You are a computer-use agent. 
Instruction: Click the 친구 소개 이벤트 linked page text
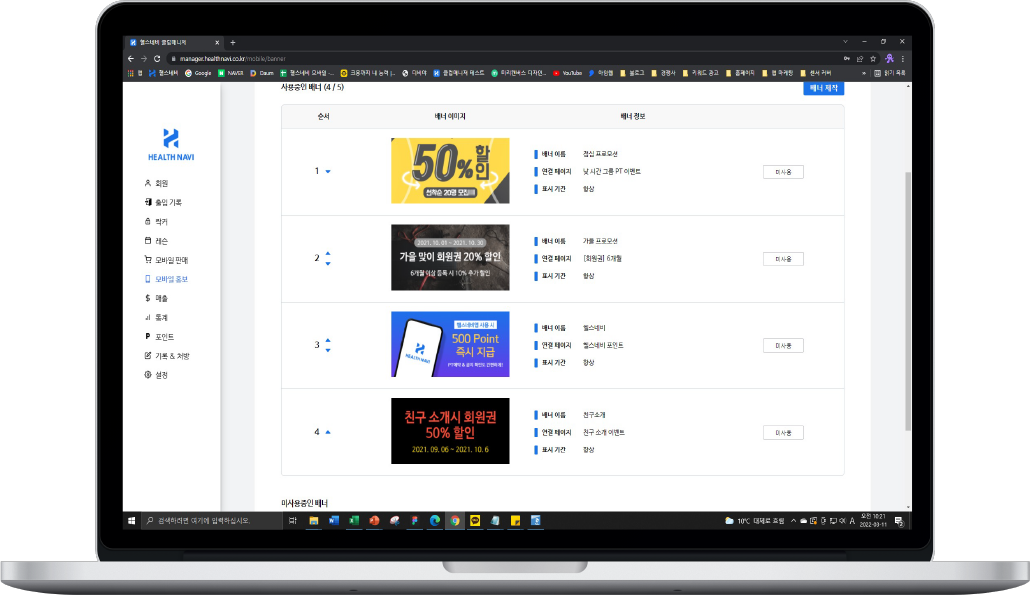(604, 433)
